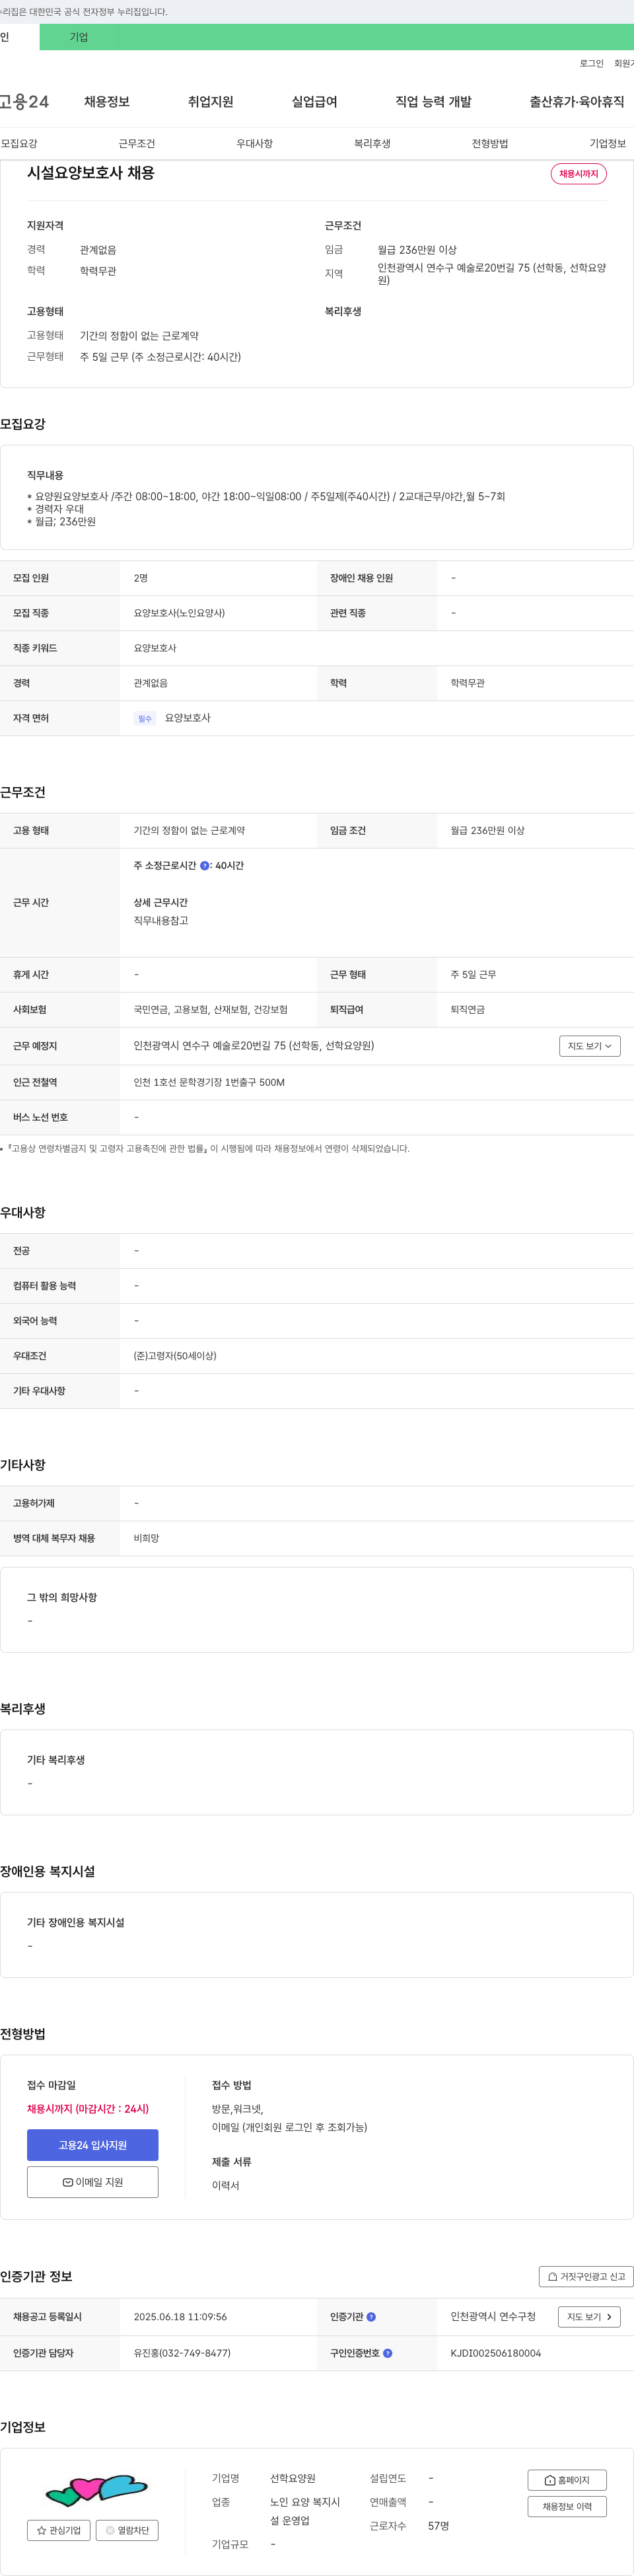The width and height of the screenshot is (634, 2576).
Task: Jump to the 복리후생 section tab
Action: click(x=372, y=144)
